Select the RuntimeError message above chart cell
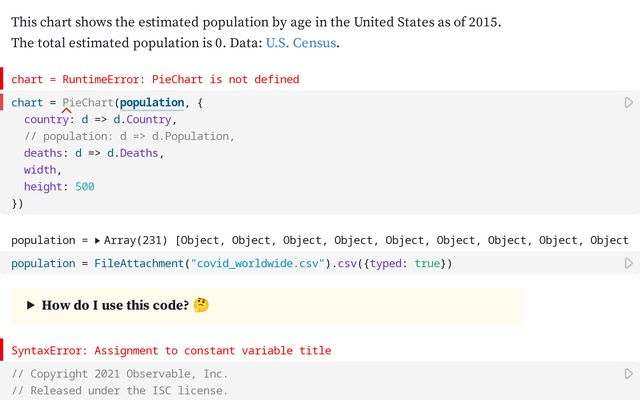This screenshot has width=640, height=400. 155,79
